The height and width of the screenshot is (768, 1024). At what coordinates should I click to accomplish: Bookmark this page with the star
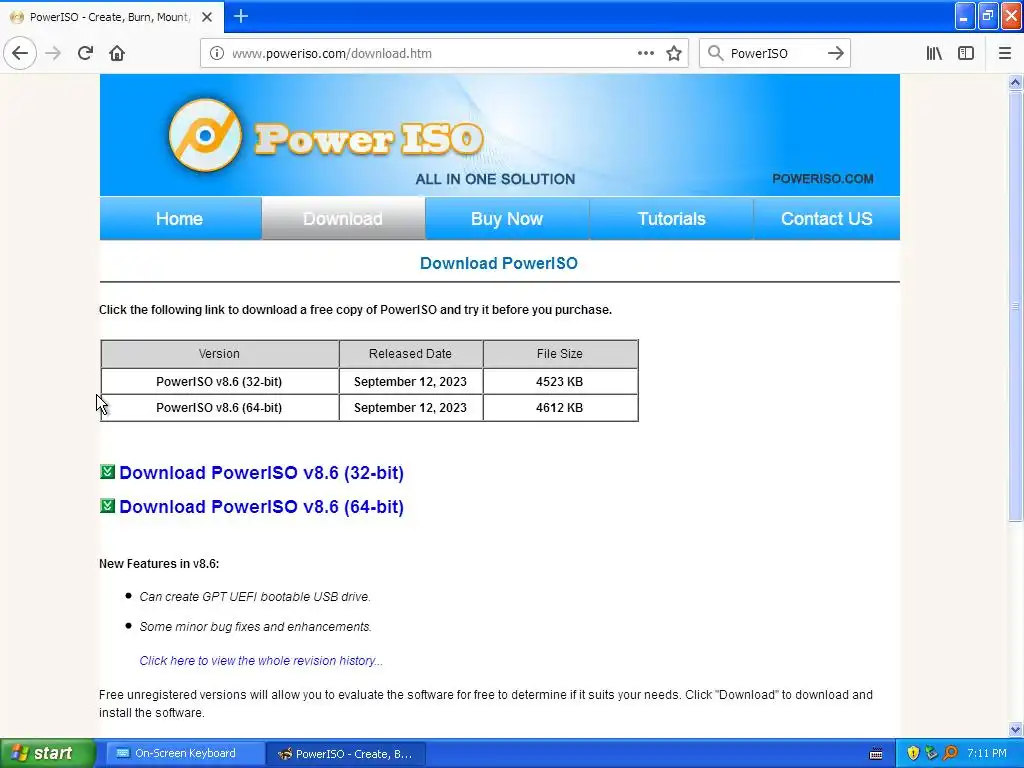click(x=674, y=53)
